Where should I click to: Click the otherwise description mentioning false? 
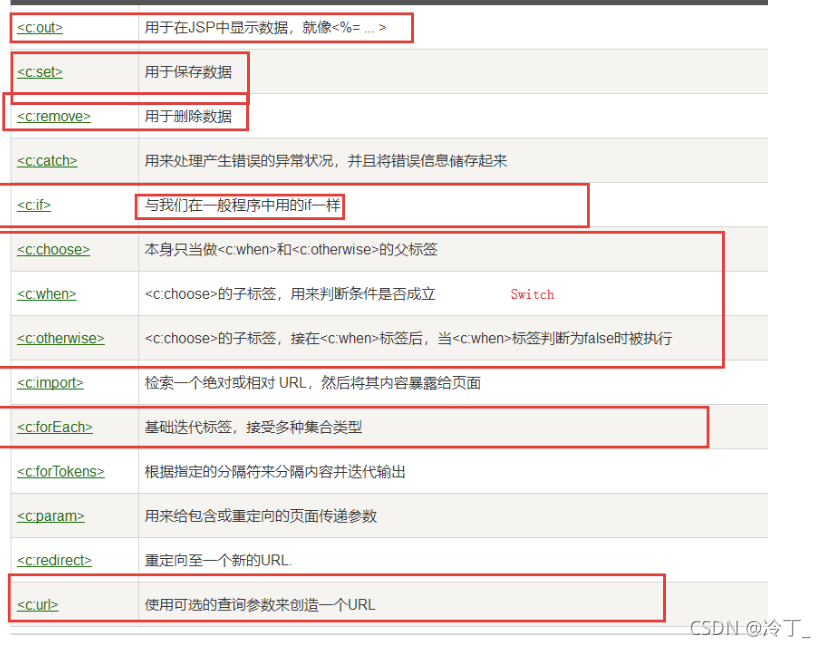(408, 338)
